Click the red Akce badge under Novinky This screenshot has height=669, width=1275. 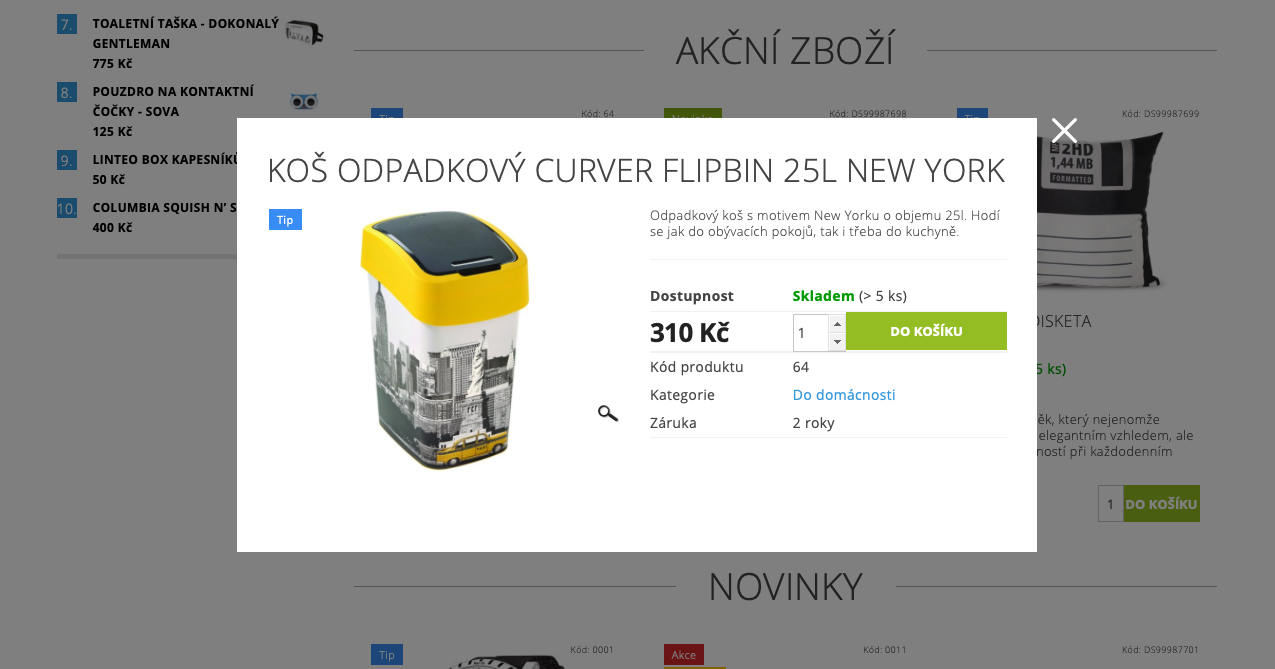pos(684,655)
